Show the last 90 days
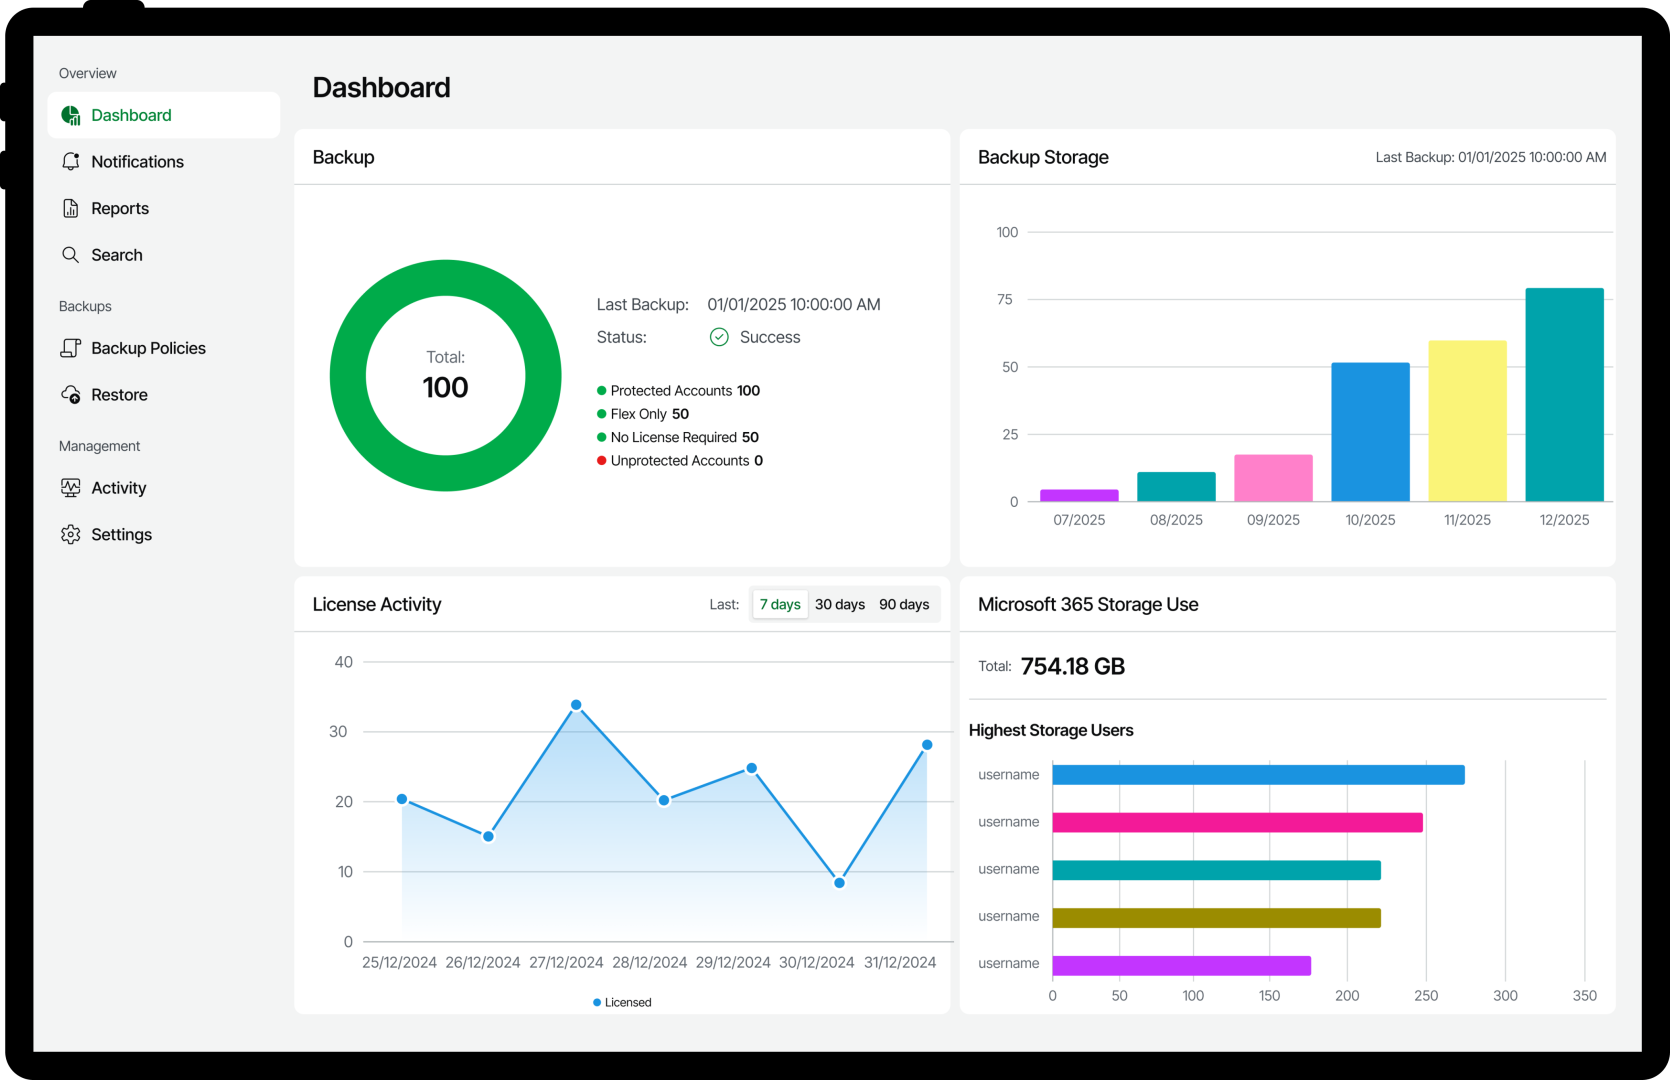The width and height of the screenshot is (1670, 1080). (x=904, y=605)
